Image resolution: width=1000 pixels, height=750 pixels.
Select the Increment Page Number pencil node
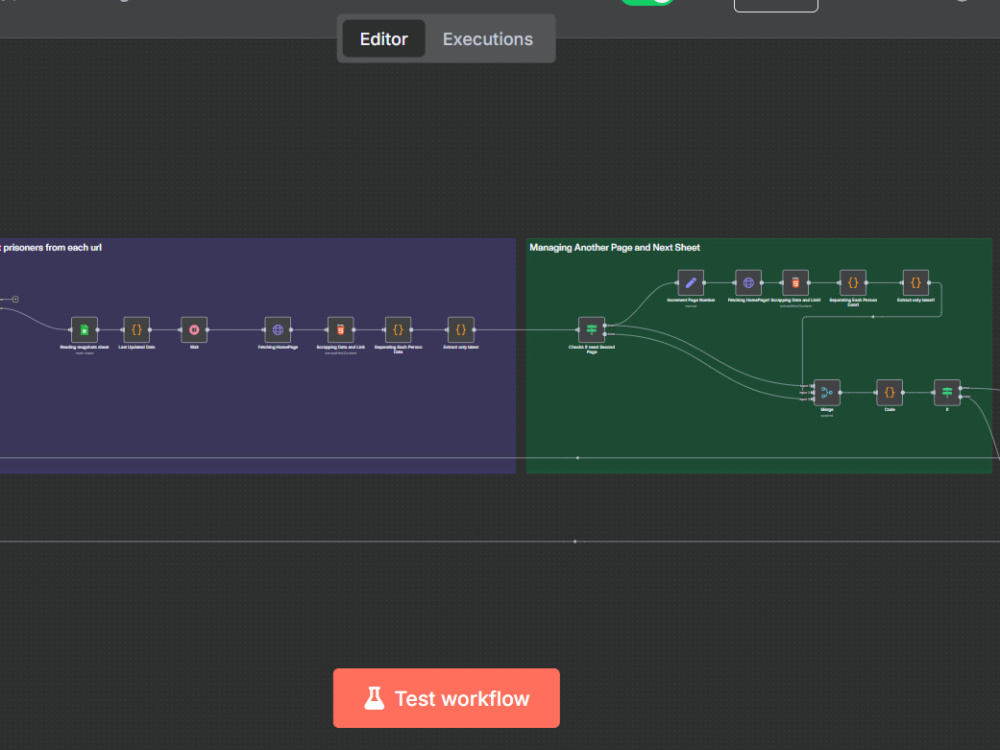tap(691, 283)
